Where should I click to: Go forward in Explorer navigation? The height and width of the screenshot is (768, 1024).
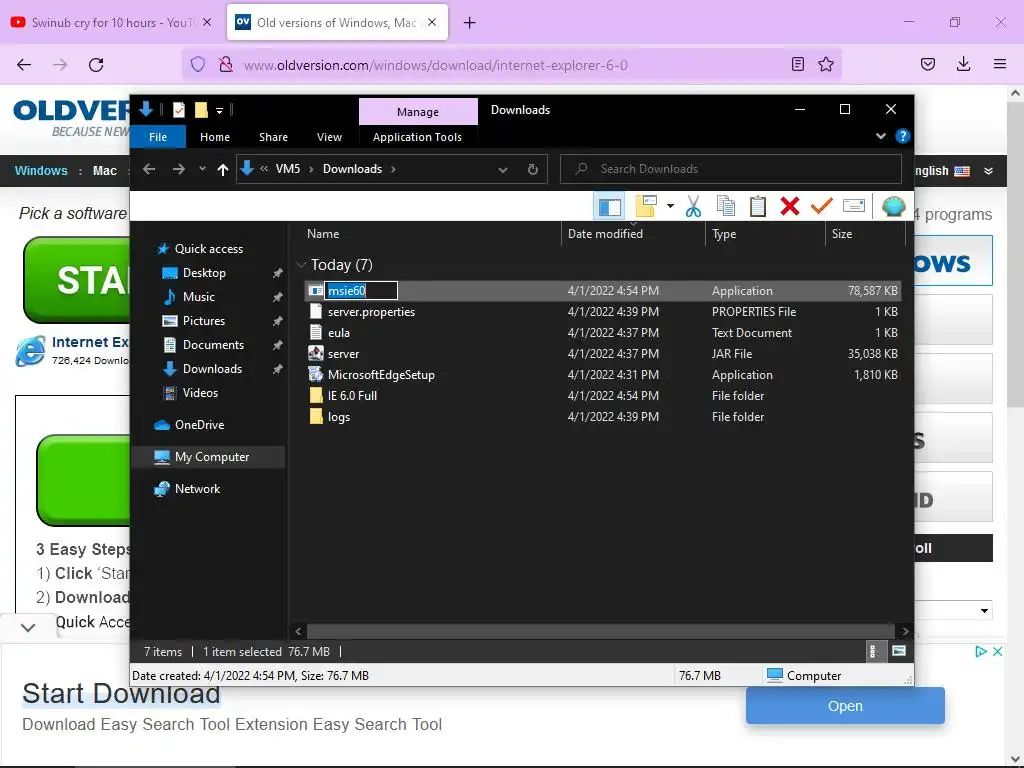pos(178,169)
